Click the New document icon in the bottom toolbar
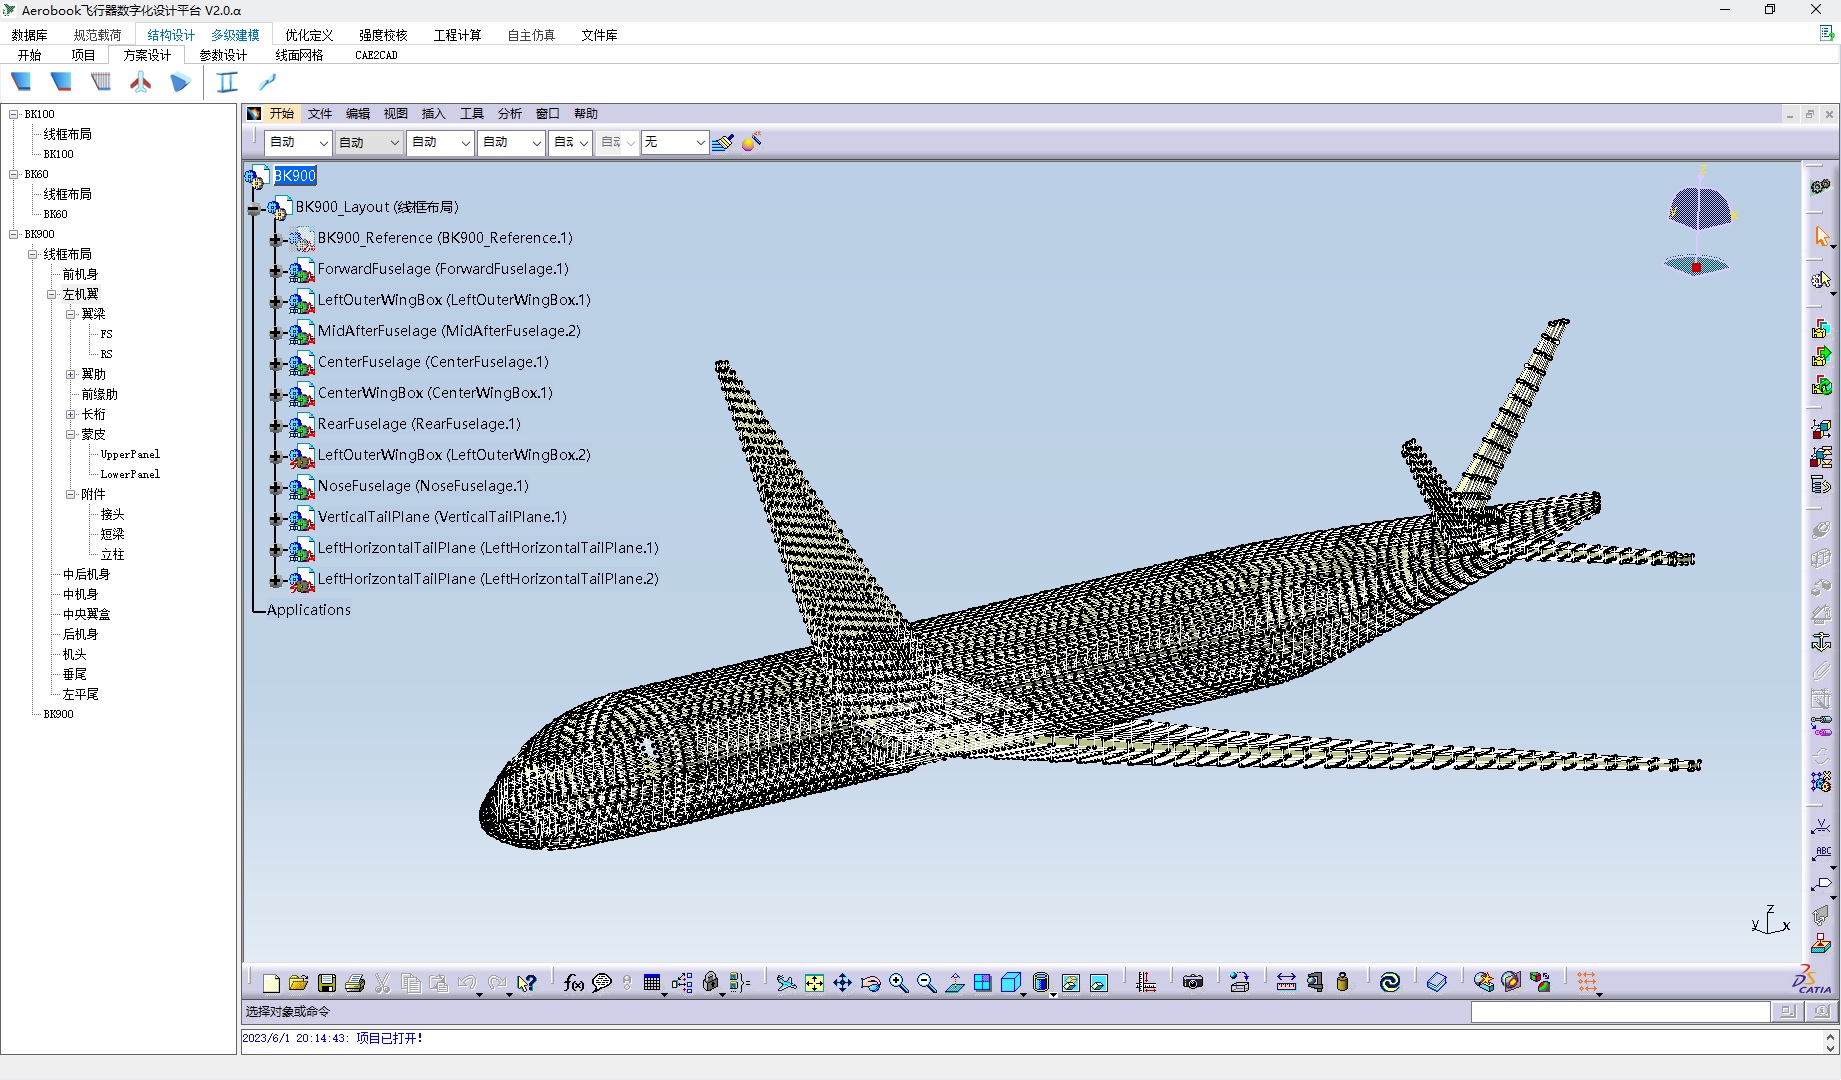The height and width of the screenshot is (1080, 1841). coord(271,983)
